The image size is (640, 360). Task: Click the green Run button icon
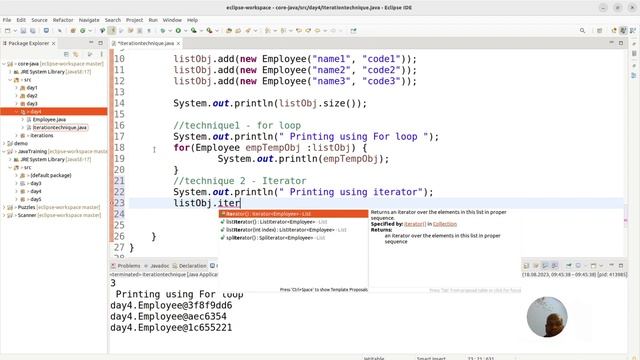coord(178,31)
